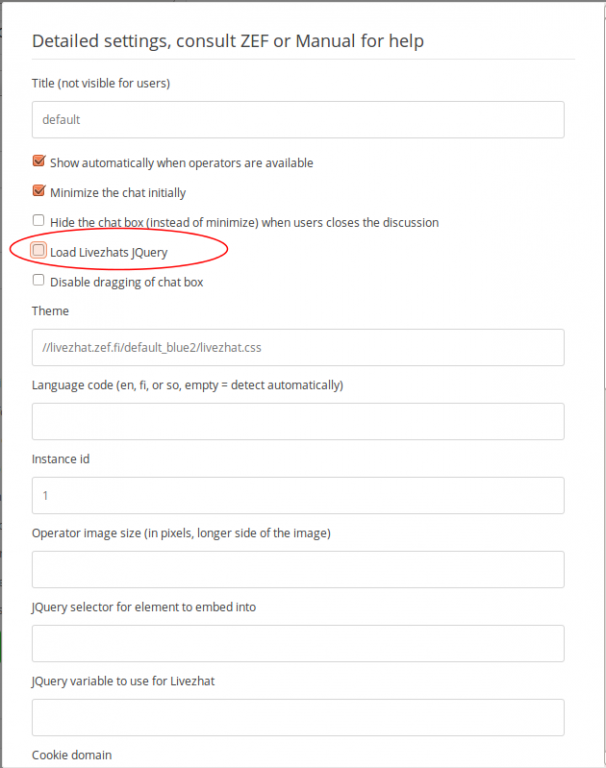
Task: Click the Operator image size label
Action: point(181,533)
